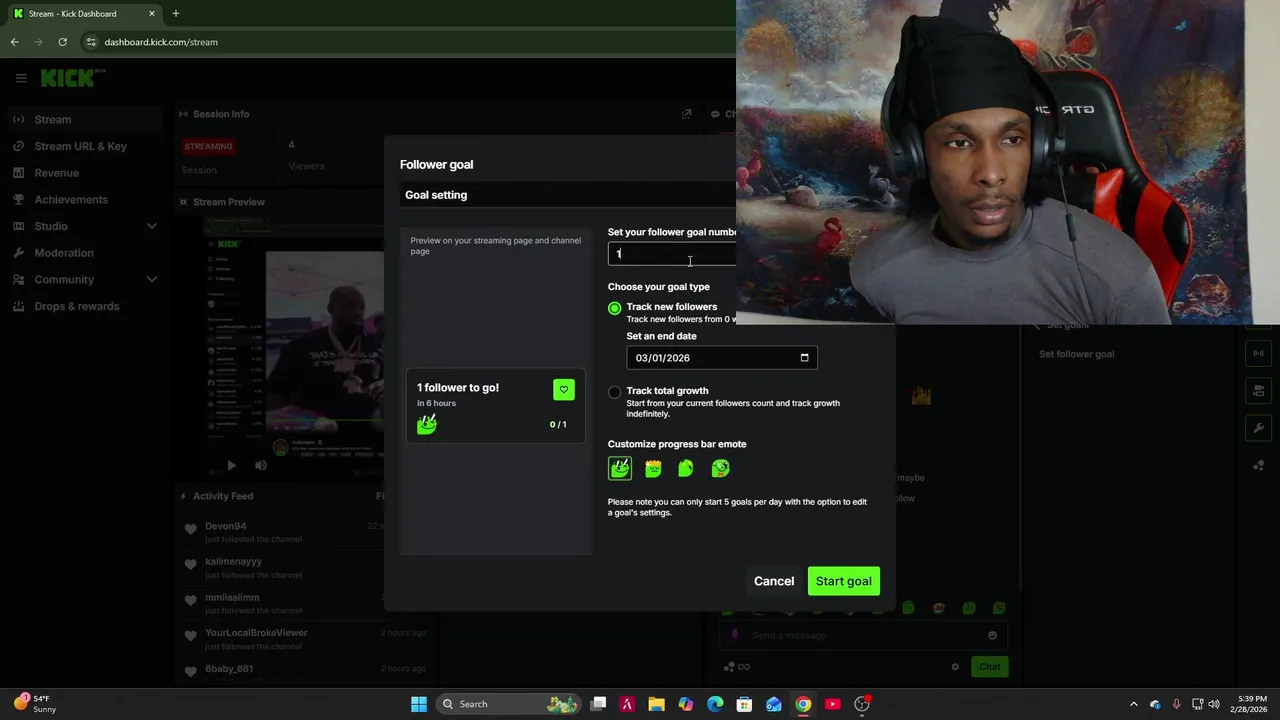Open the Moderation section
The width and height of the screenshot is (1280, 720).
pyautogui.click(x=64, y=253)
